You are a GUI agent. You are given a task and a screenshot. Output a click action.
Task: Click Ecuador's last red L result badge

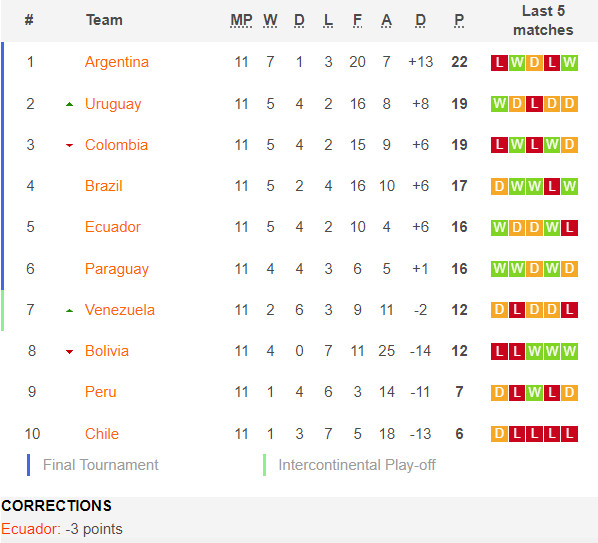click(x=569, y=228)
